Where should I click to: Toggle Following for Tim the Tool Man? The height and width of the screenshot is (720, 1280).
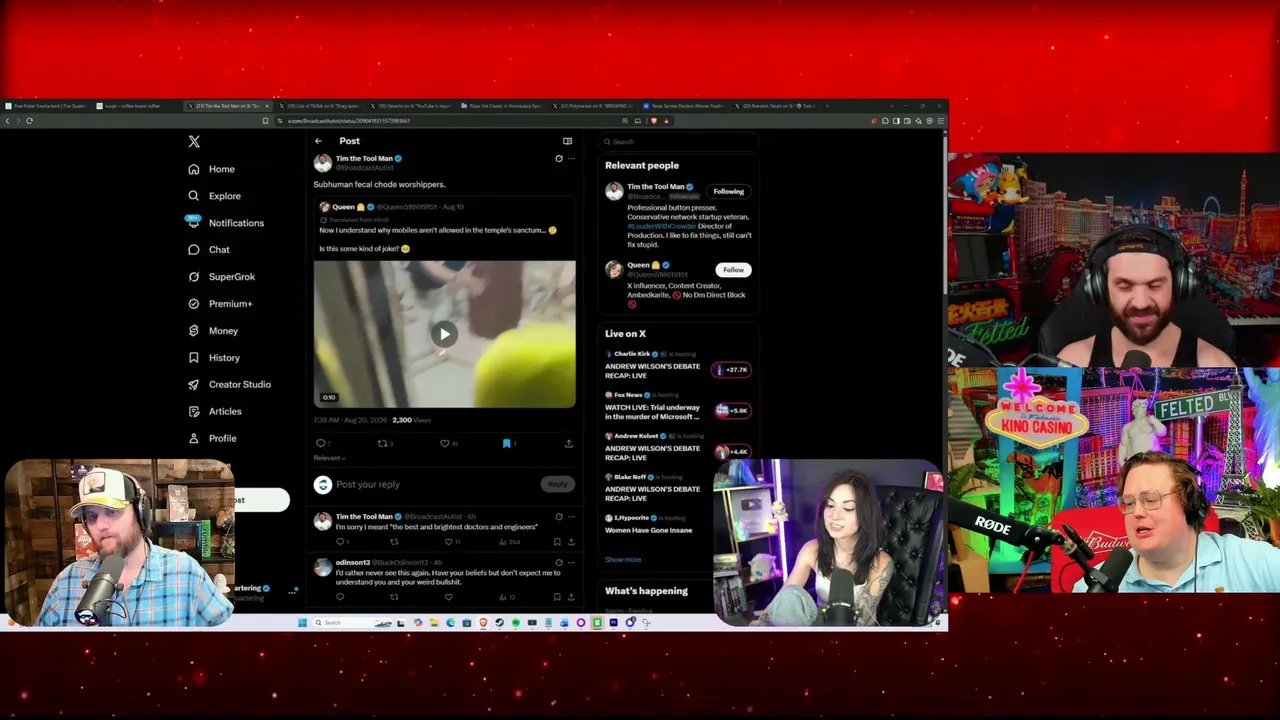pos(728,192)
